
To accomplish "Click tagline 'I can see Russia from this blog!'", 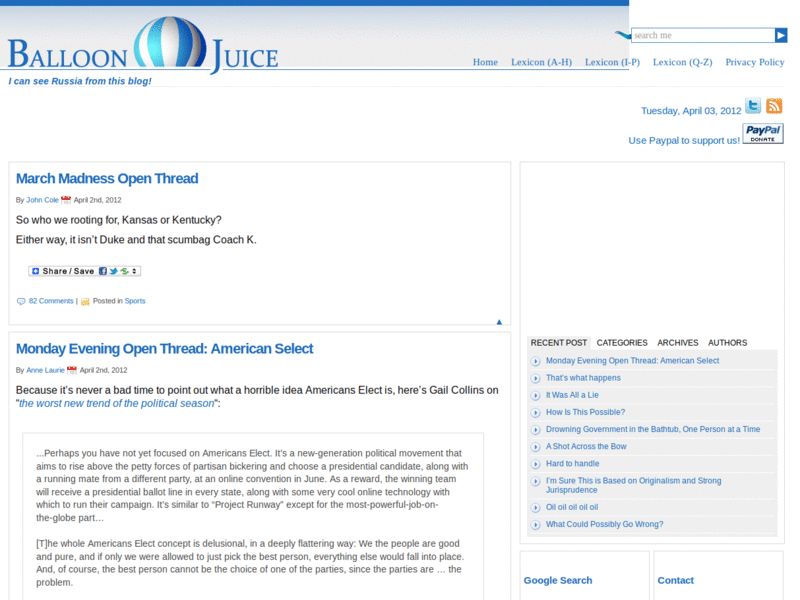I will tap(80, 81).
